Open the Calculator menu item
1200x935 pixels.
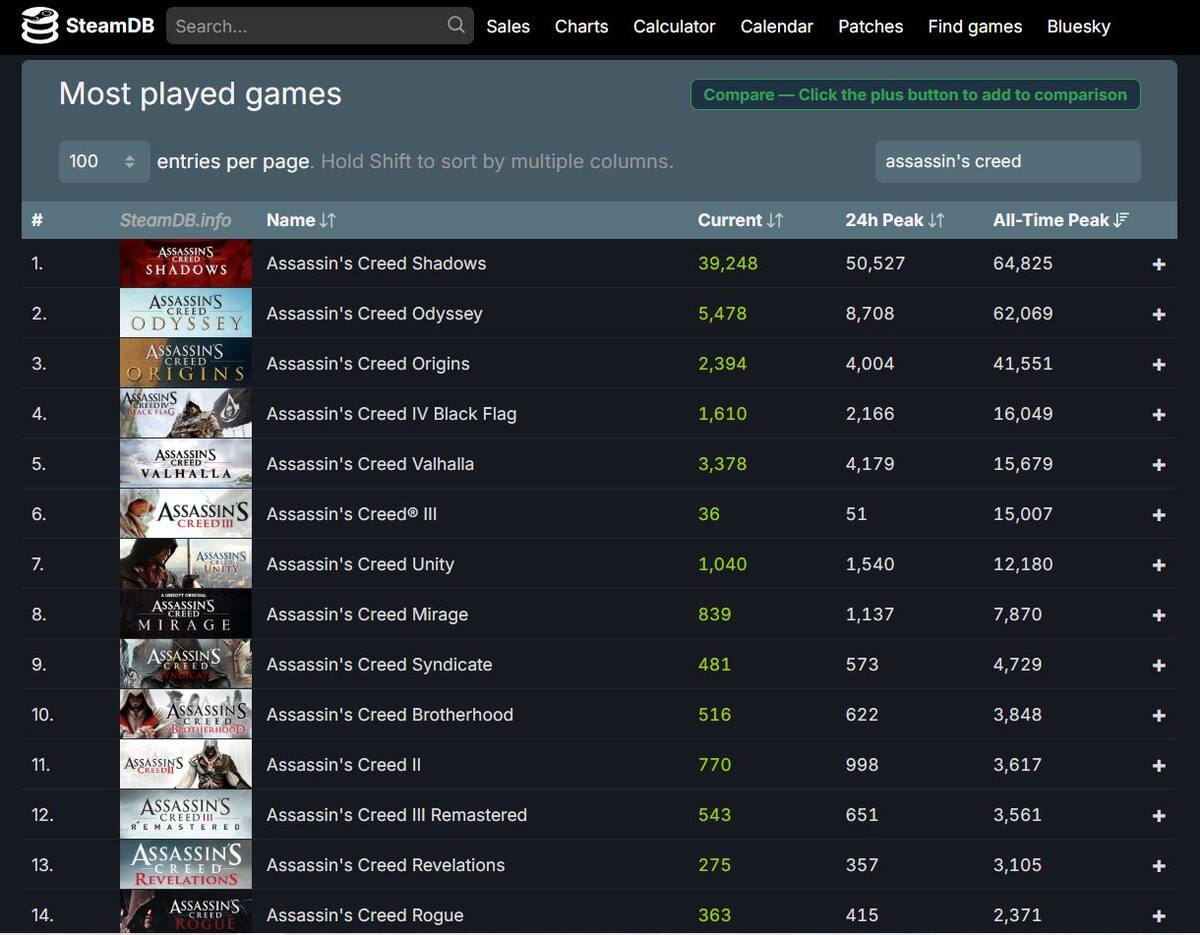674,26
